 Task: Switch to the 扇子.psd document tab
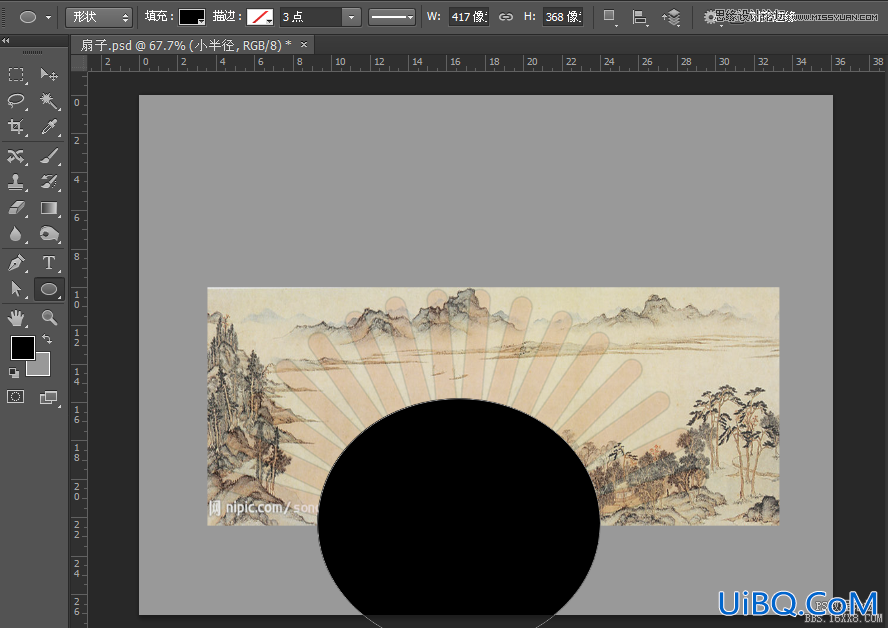pyautogui.click(x=186, y=45)
